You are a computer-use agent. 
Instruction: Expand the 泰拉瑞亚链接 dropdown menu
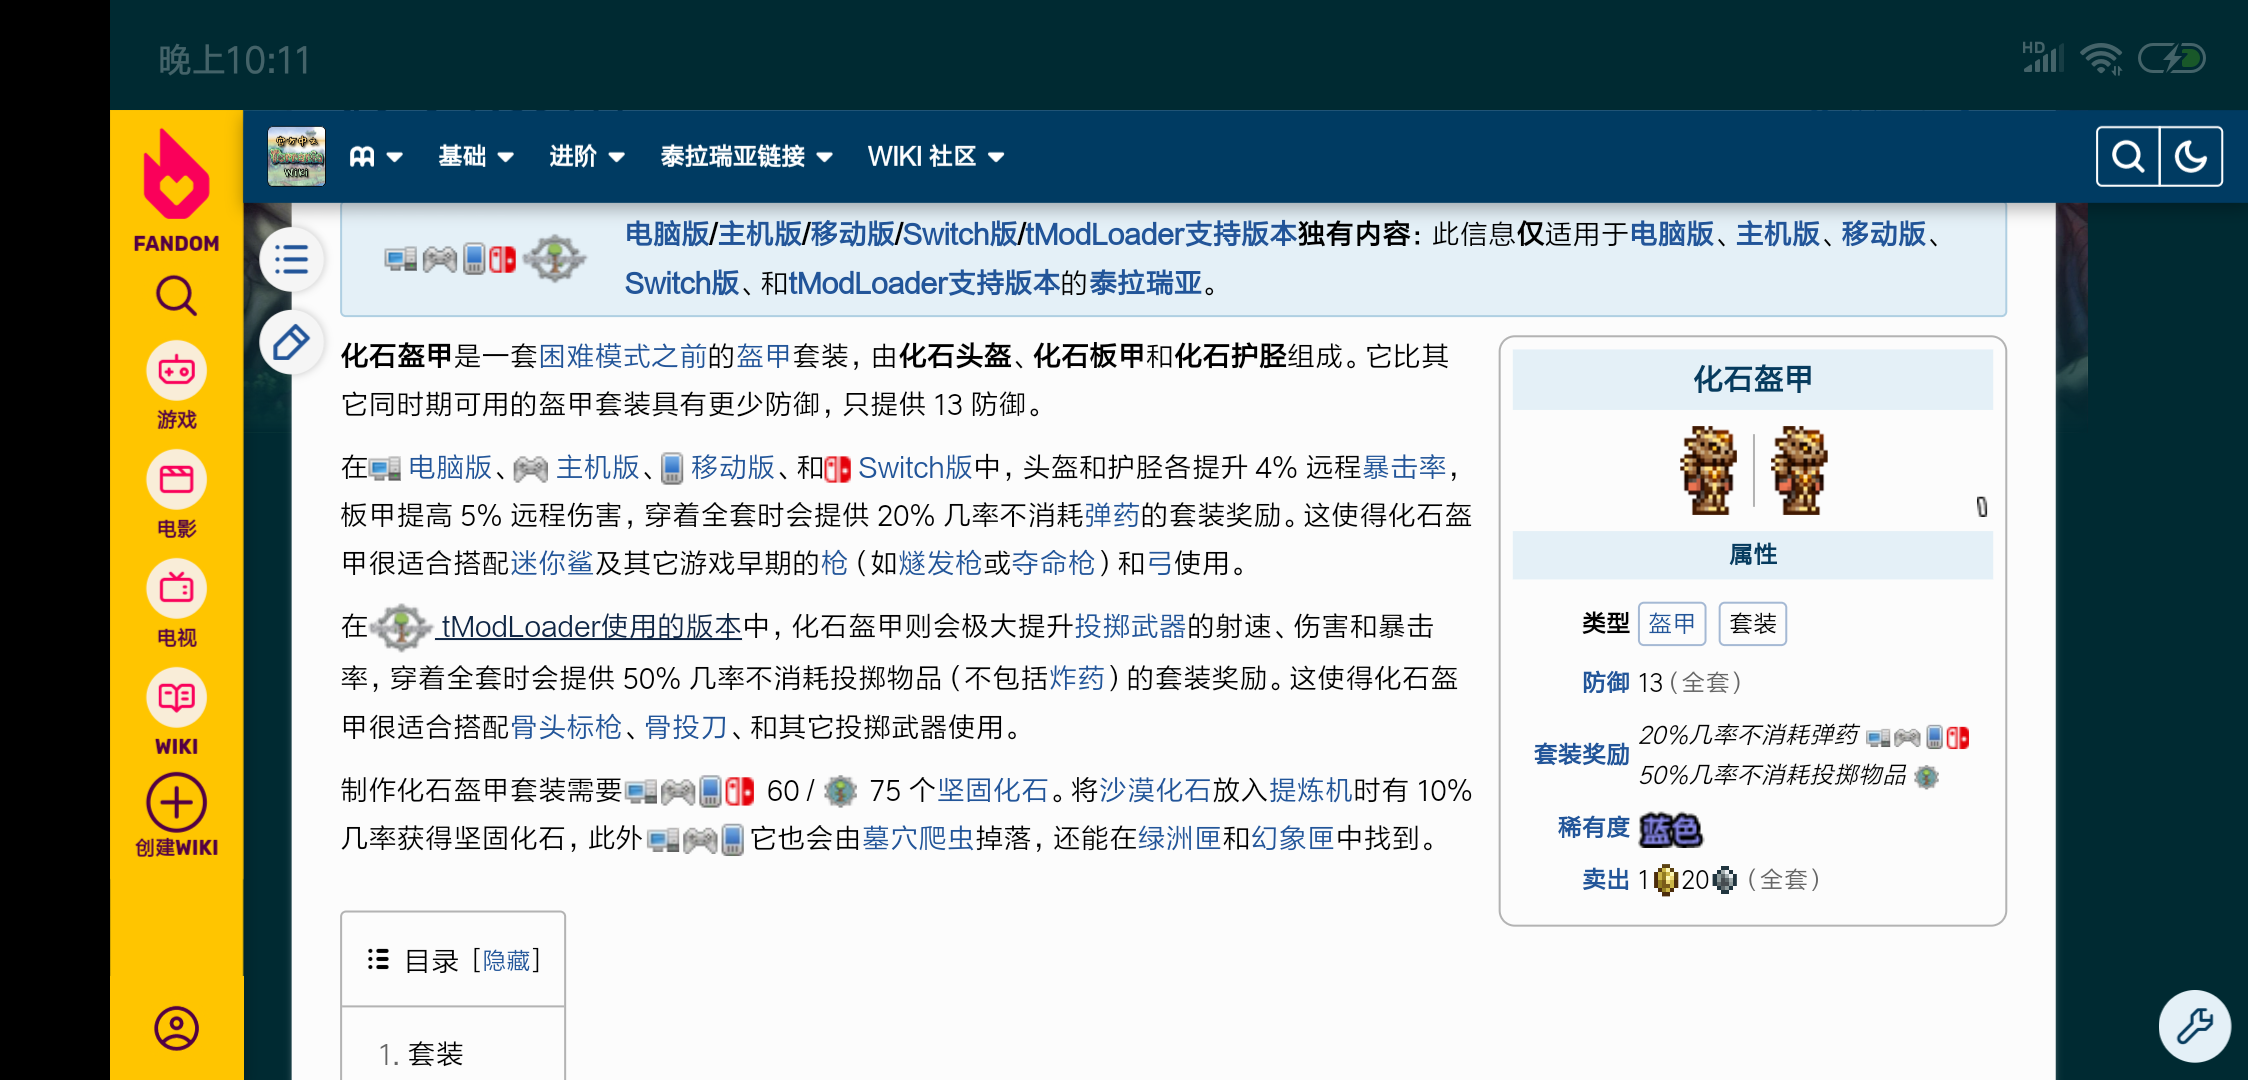coord(746,157)
